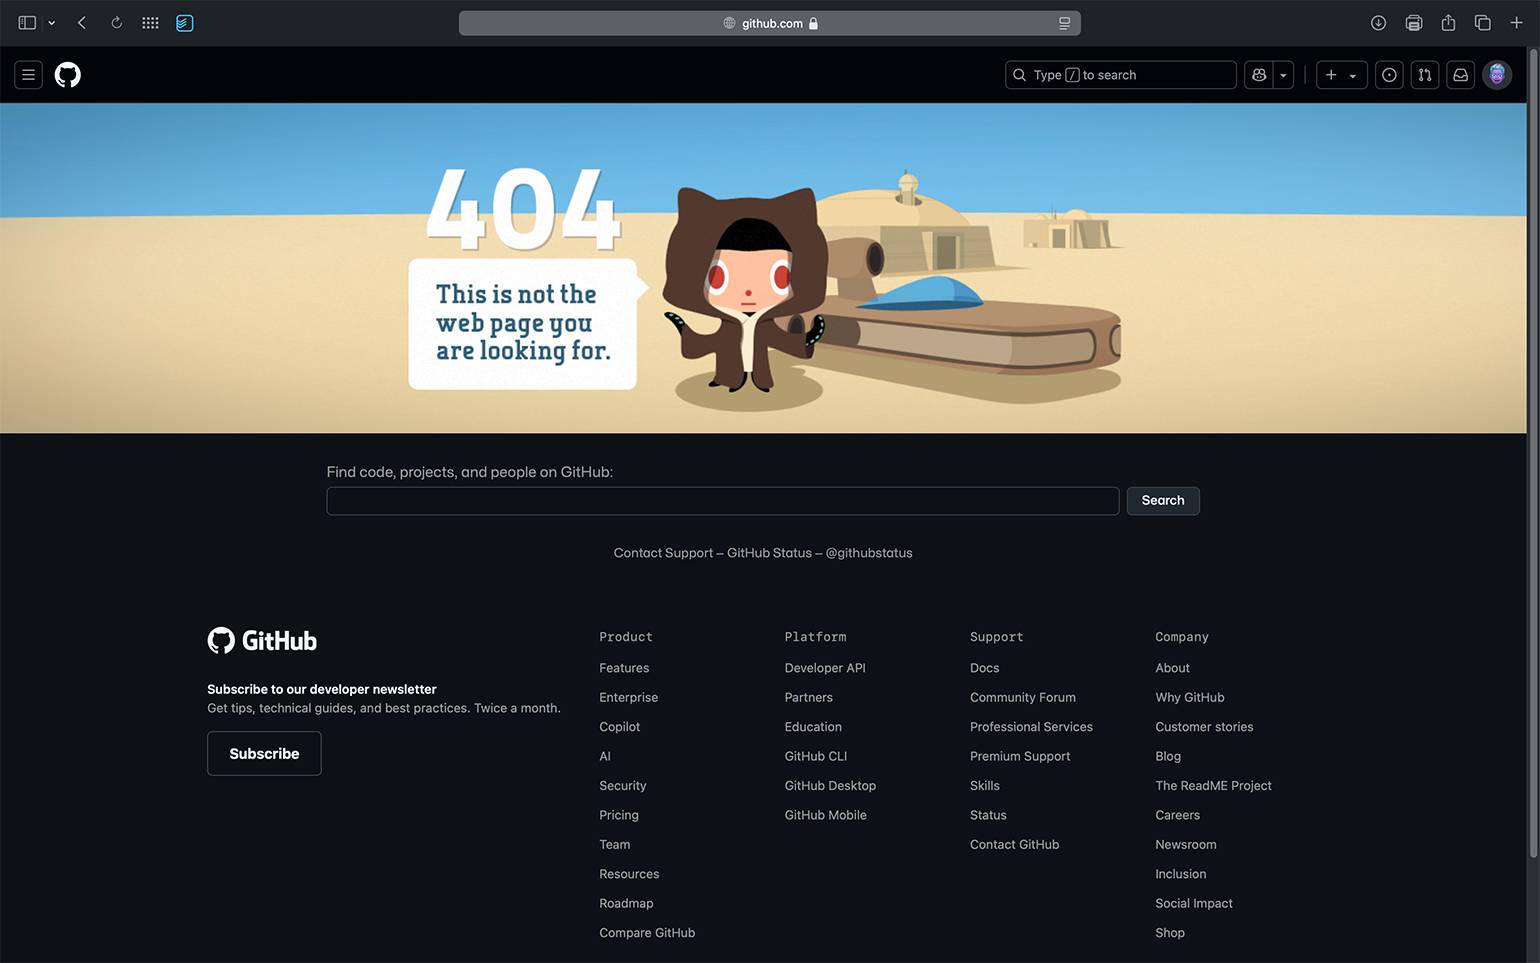This screenshot has width=1540, height=963.
Task: Open the About footer link
Action: tap(1172, 668)
